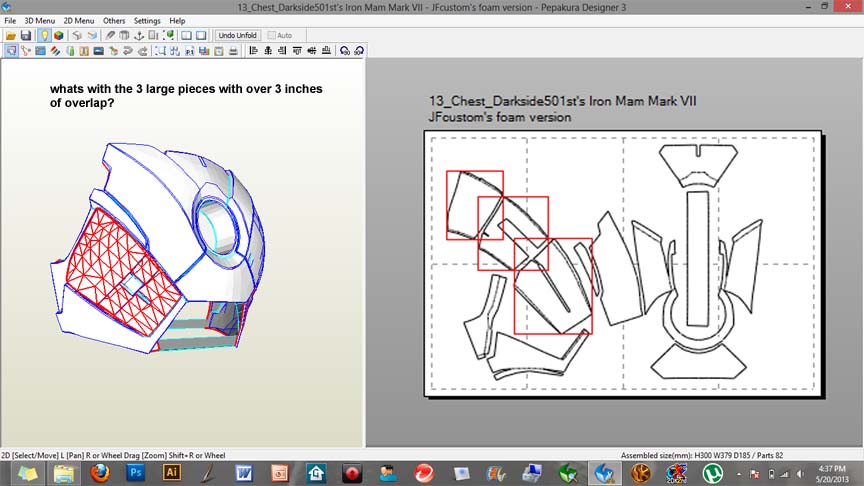The height and width of the screenshot is (486, 864).
Task: Click the colored cube texture icon
Action: tap(58, 35)
